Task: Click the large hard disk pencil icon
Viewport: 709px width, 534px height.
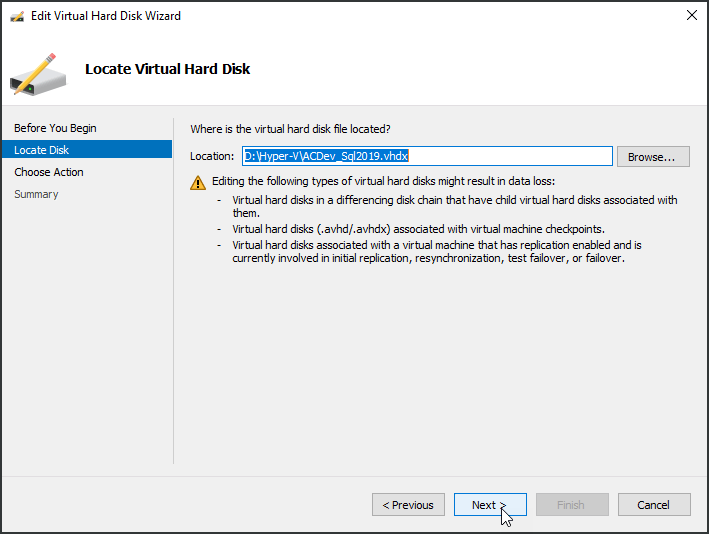Action: (x=38, y=72)
